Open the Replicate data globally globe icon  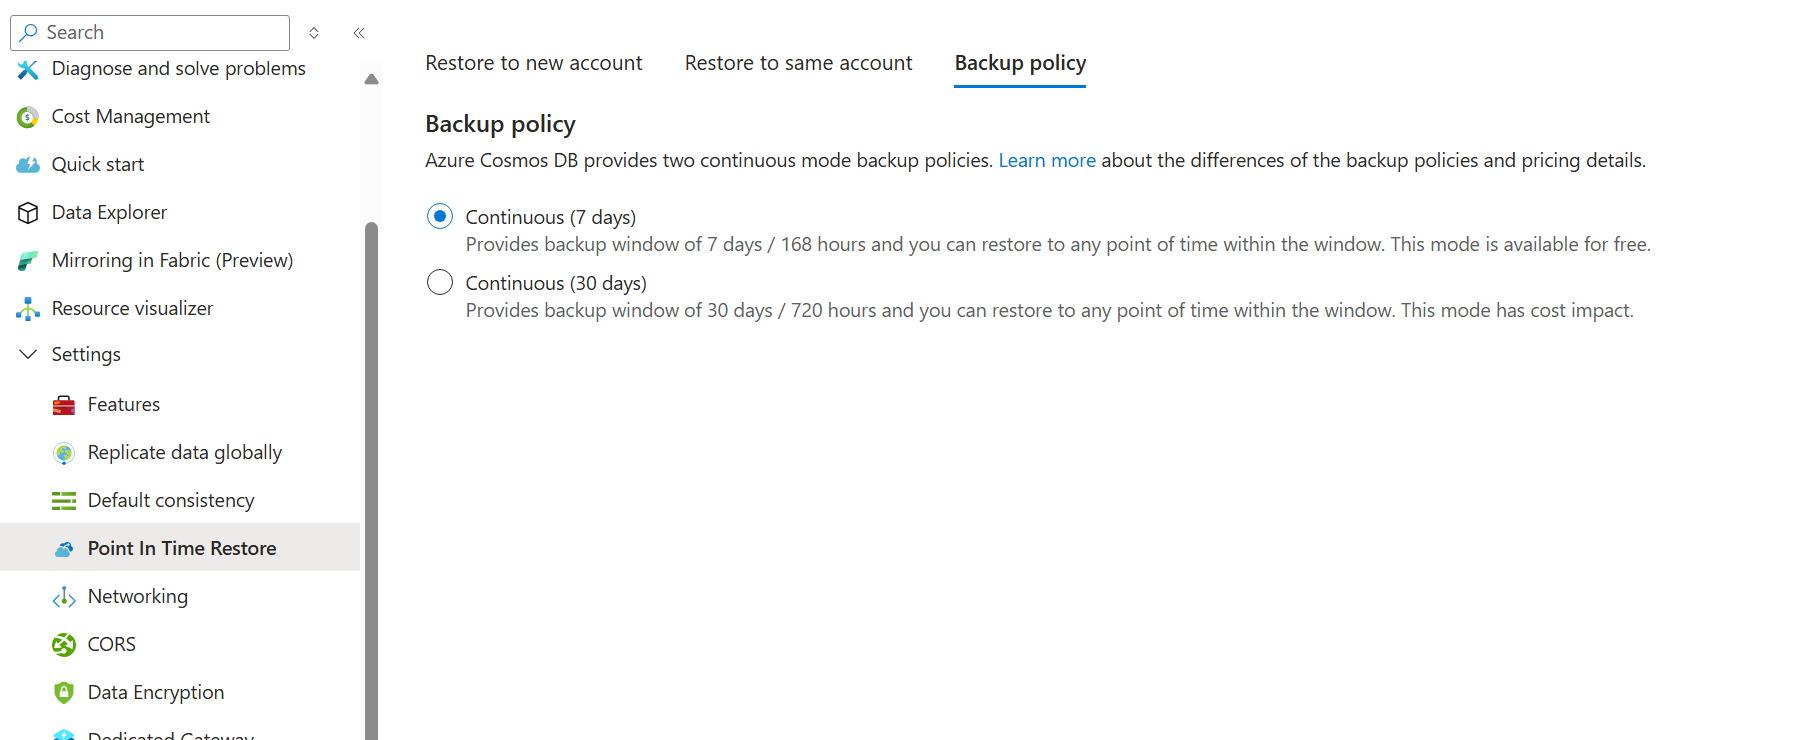tap(63, 452)
